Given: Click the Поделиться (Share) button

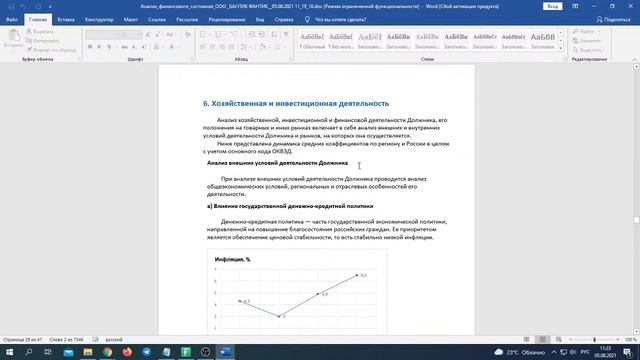Looking at the screenshot, I should coord(613,20).
